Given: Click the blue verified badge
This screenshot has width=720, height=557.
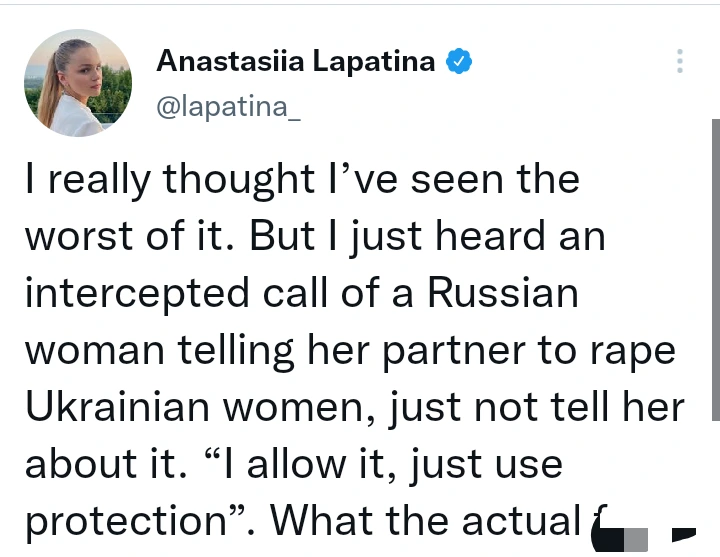Looking at the screenshot, I should pyautogui.click(x=458, y=61).
